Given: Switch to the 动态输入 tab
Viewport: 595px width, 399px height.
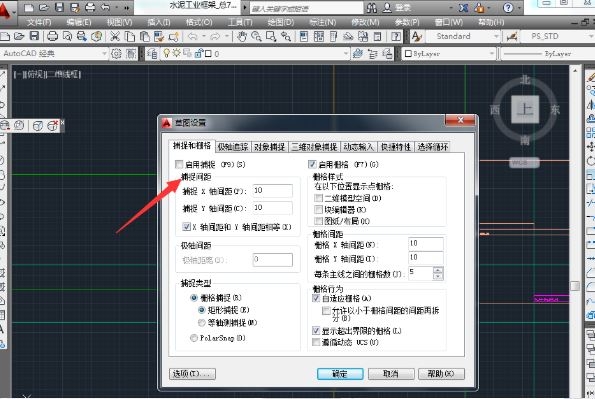Looking at the screenshot, I should pyautogui.click(x=359, y=147).
